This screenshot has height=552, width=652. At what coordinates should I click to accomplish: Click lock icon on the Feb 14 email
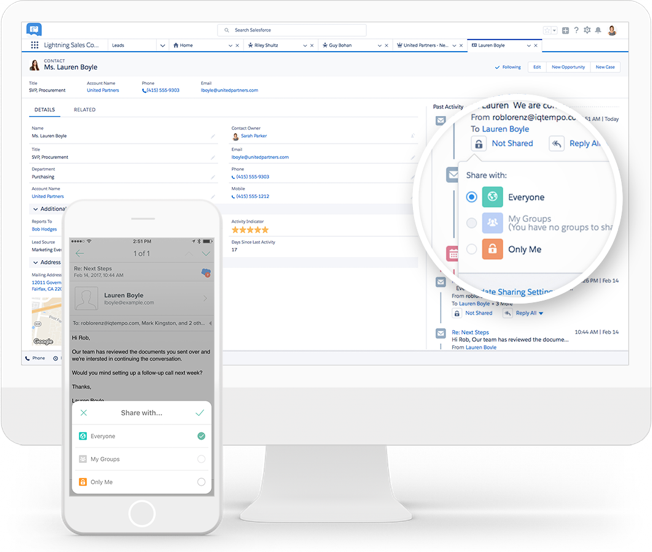click(457, 313)
